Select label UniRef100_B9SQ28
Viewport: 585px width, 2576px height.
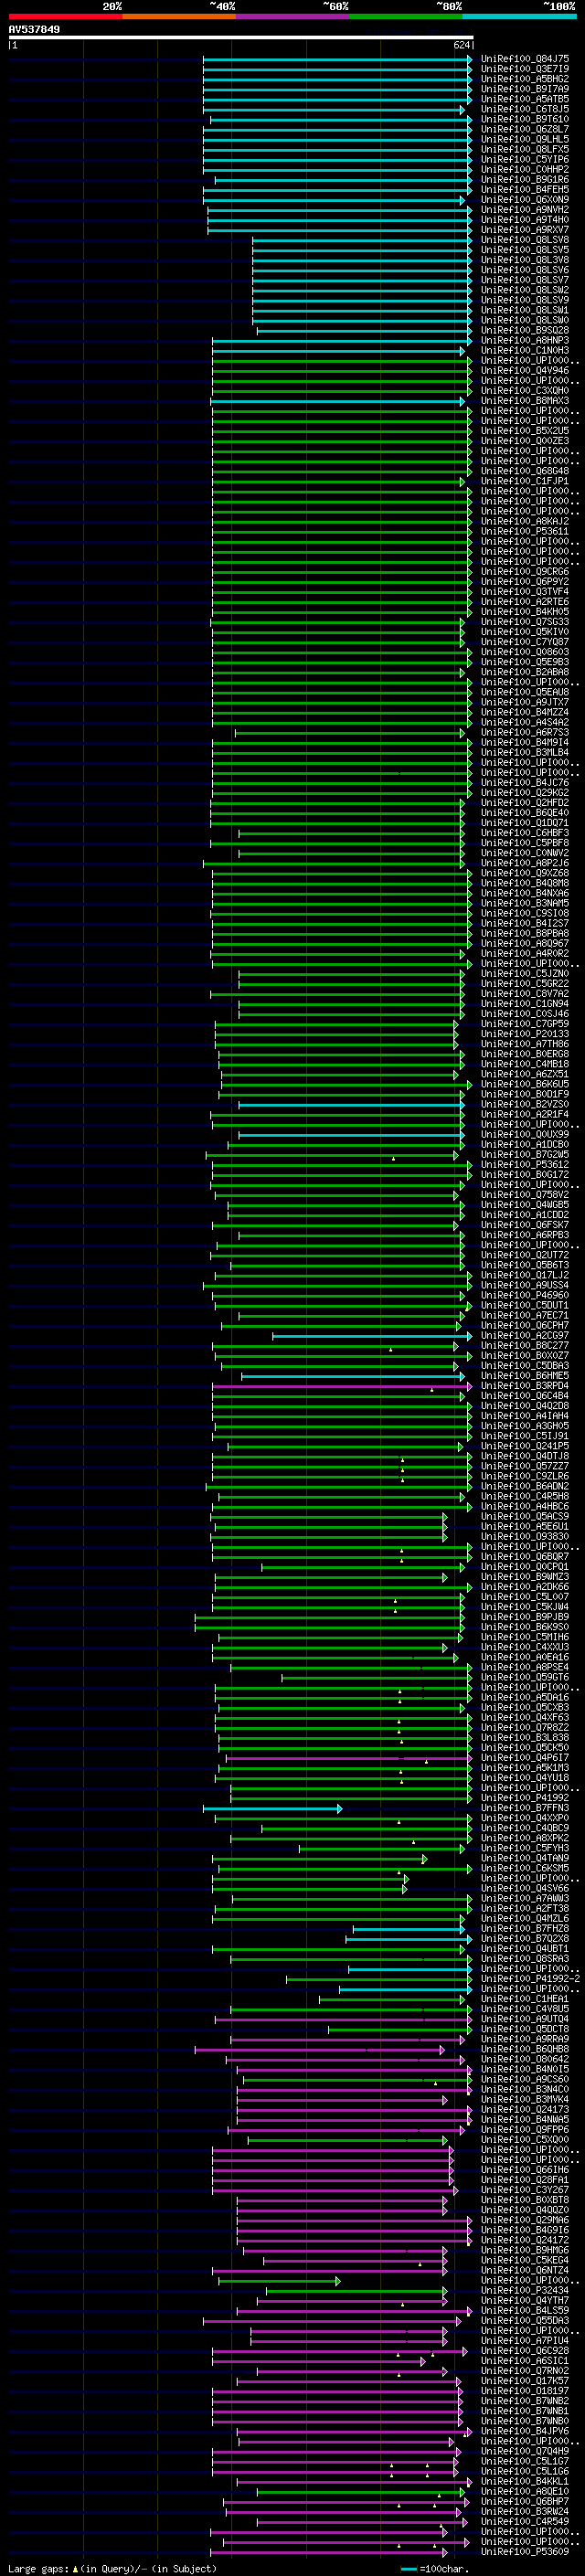525,331
